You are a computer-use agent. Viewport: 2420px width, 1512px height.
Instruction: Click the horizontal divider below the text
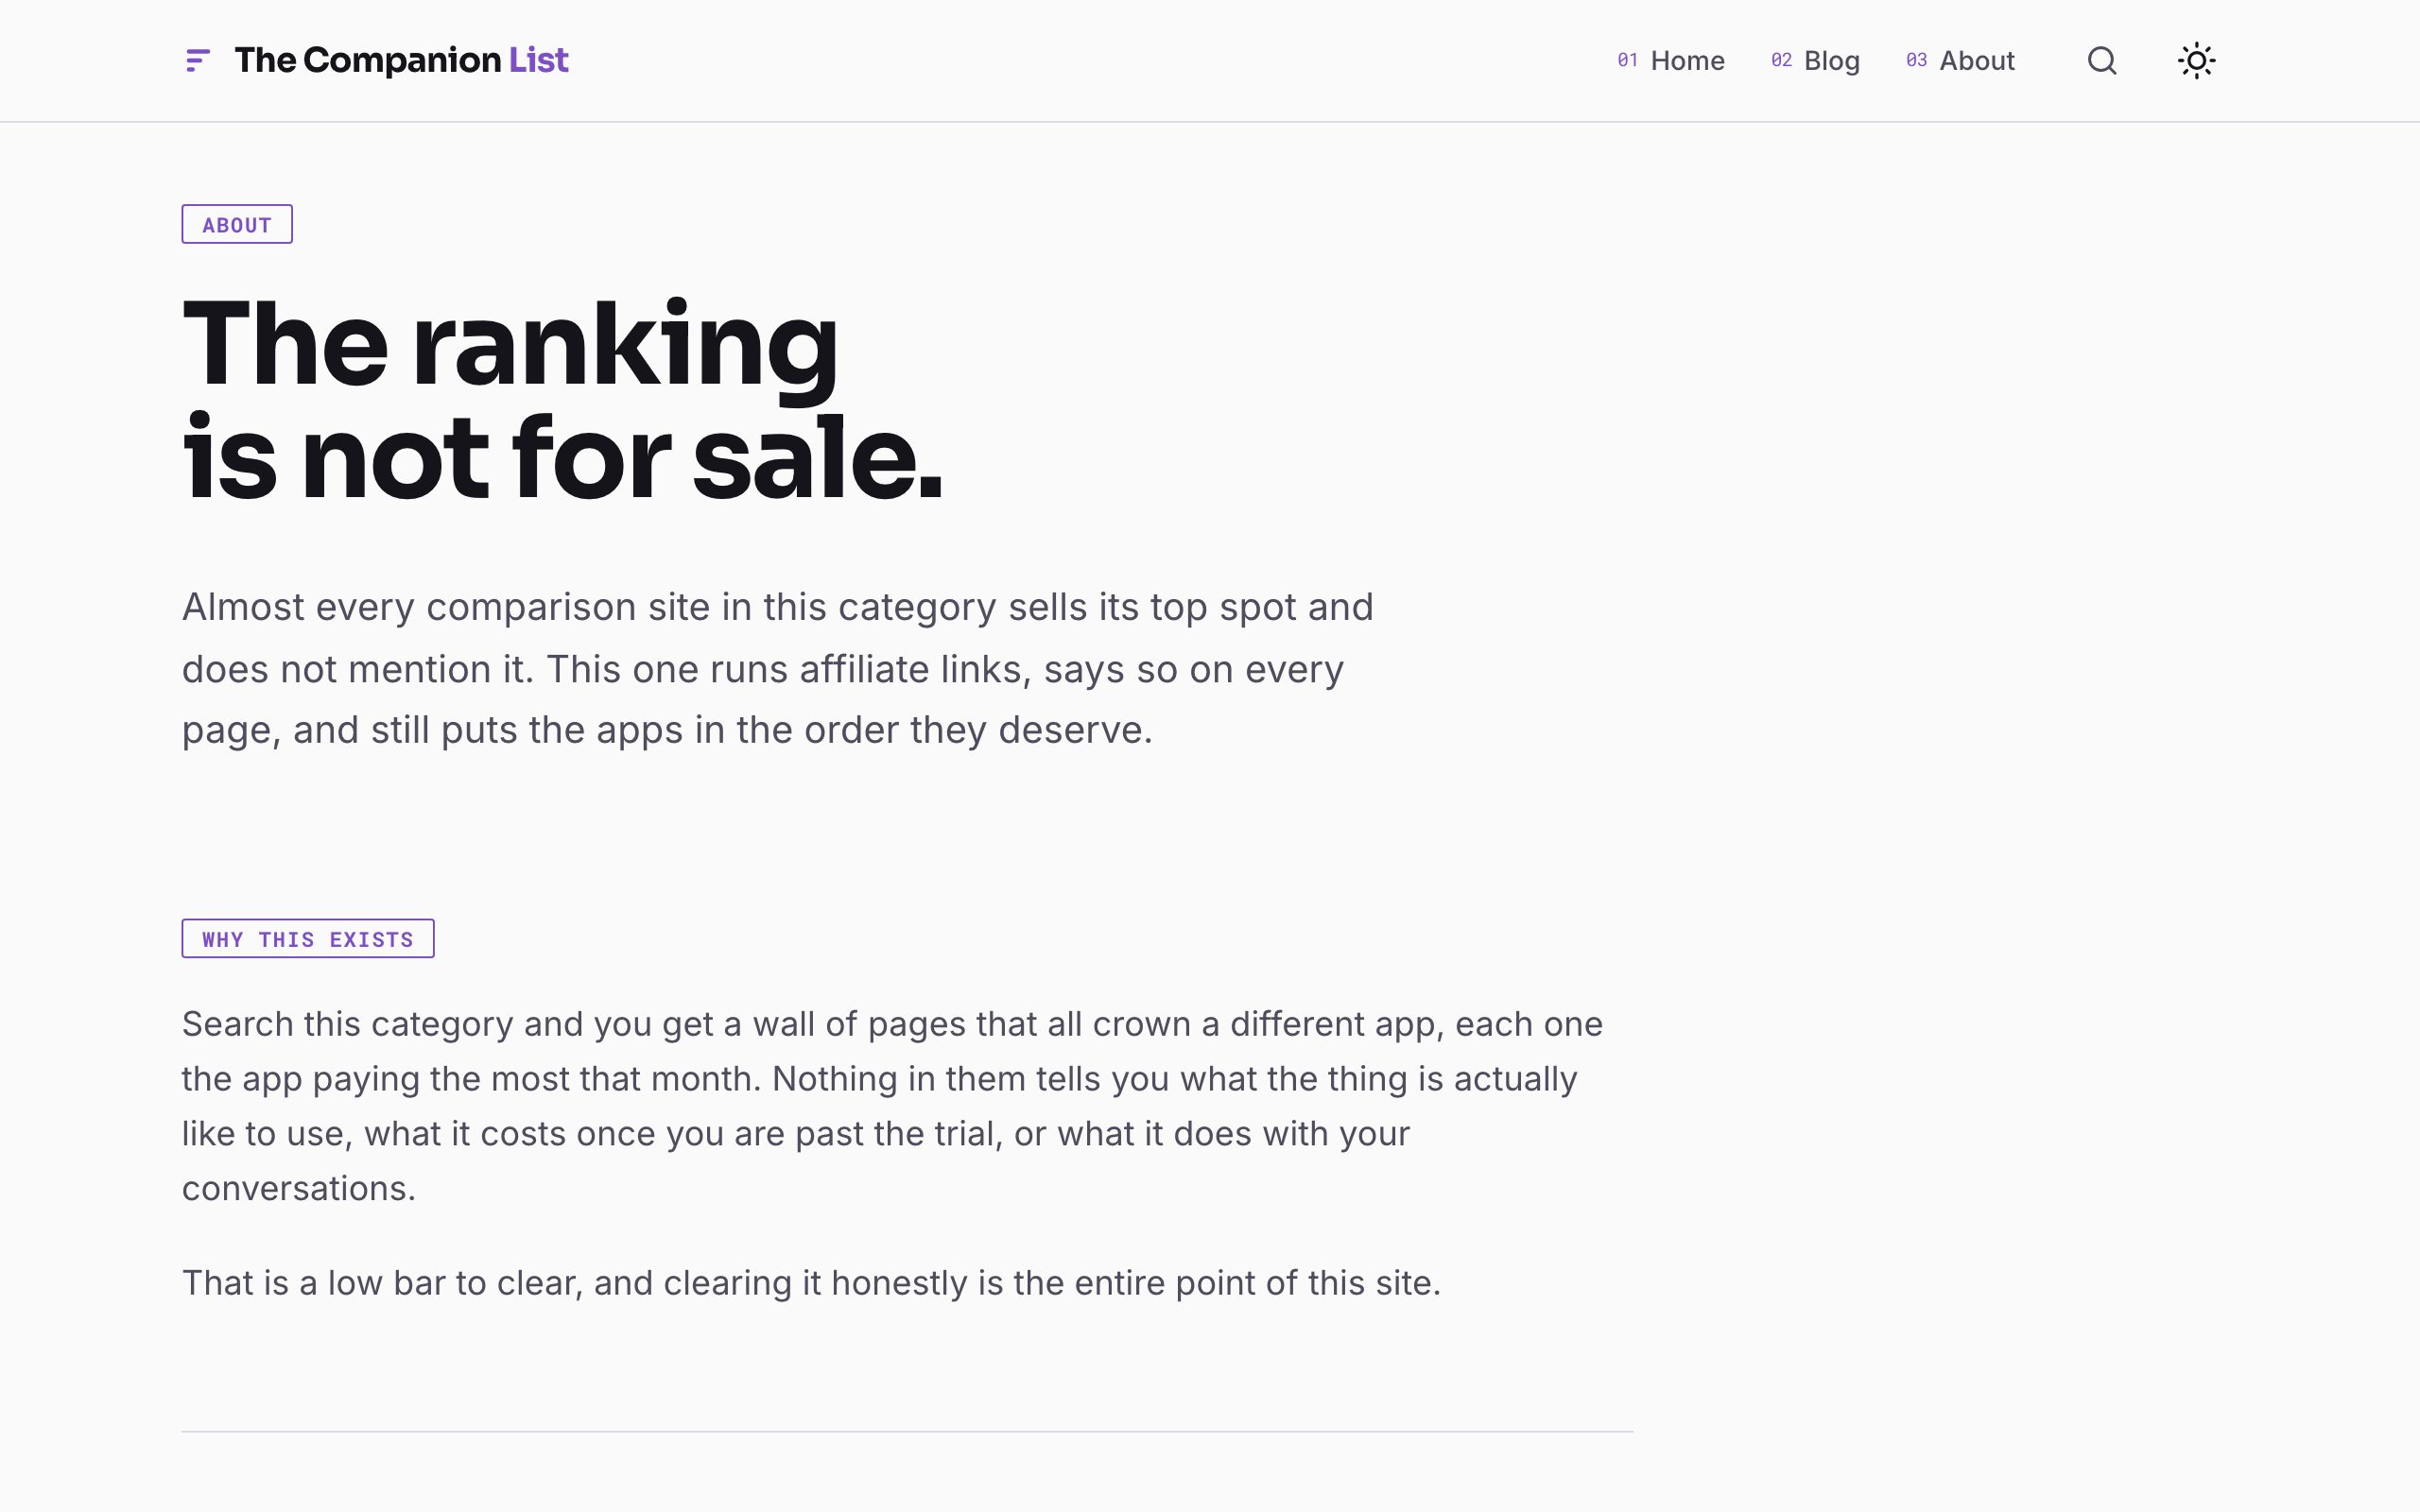pyautogui.click(x=907, y=1432)
